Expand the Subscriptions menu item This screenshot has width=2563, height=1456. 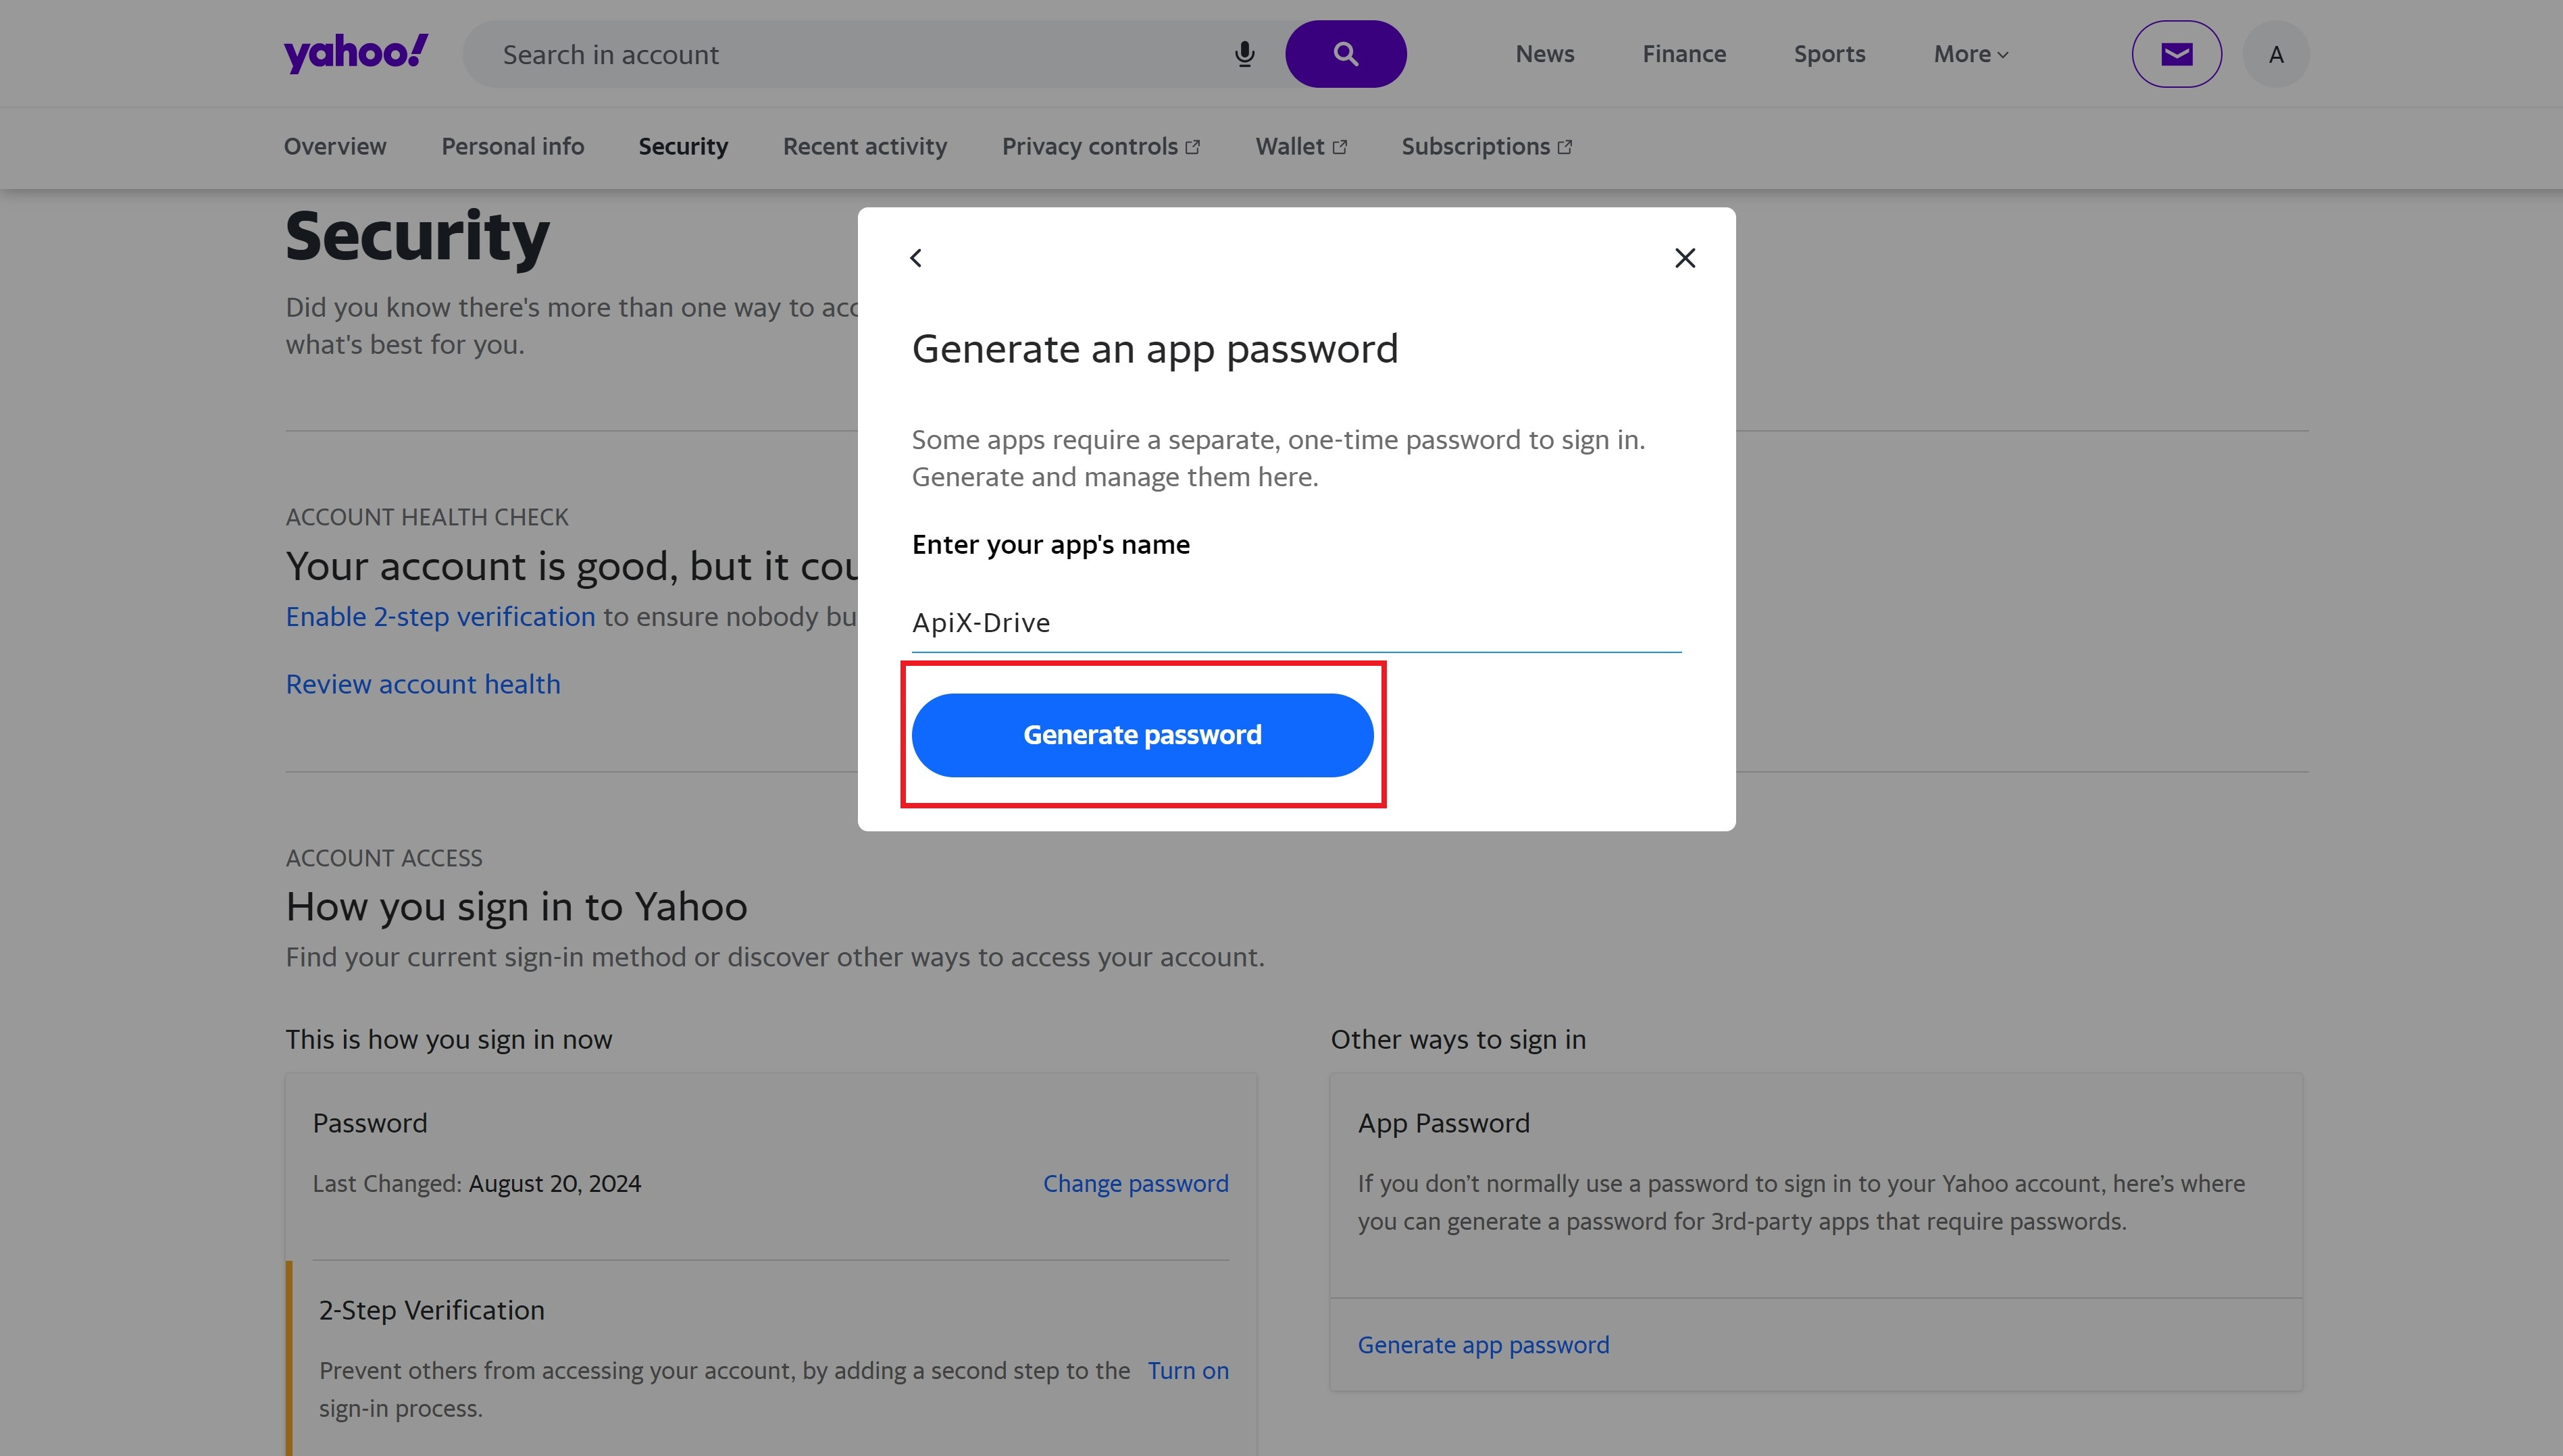(1486, 146)
